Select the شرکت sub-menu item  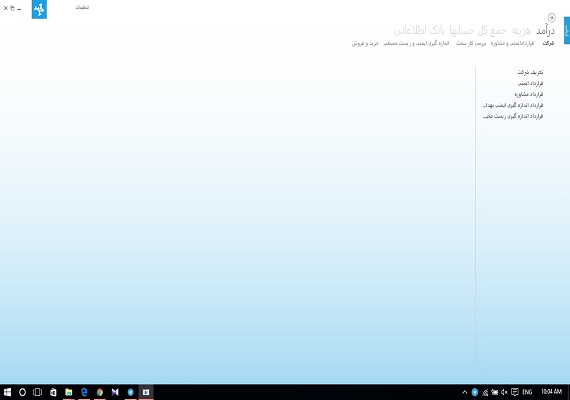tap(548, 43)
